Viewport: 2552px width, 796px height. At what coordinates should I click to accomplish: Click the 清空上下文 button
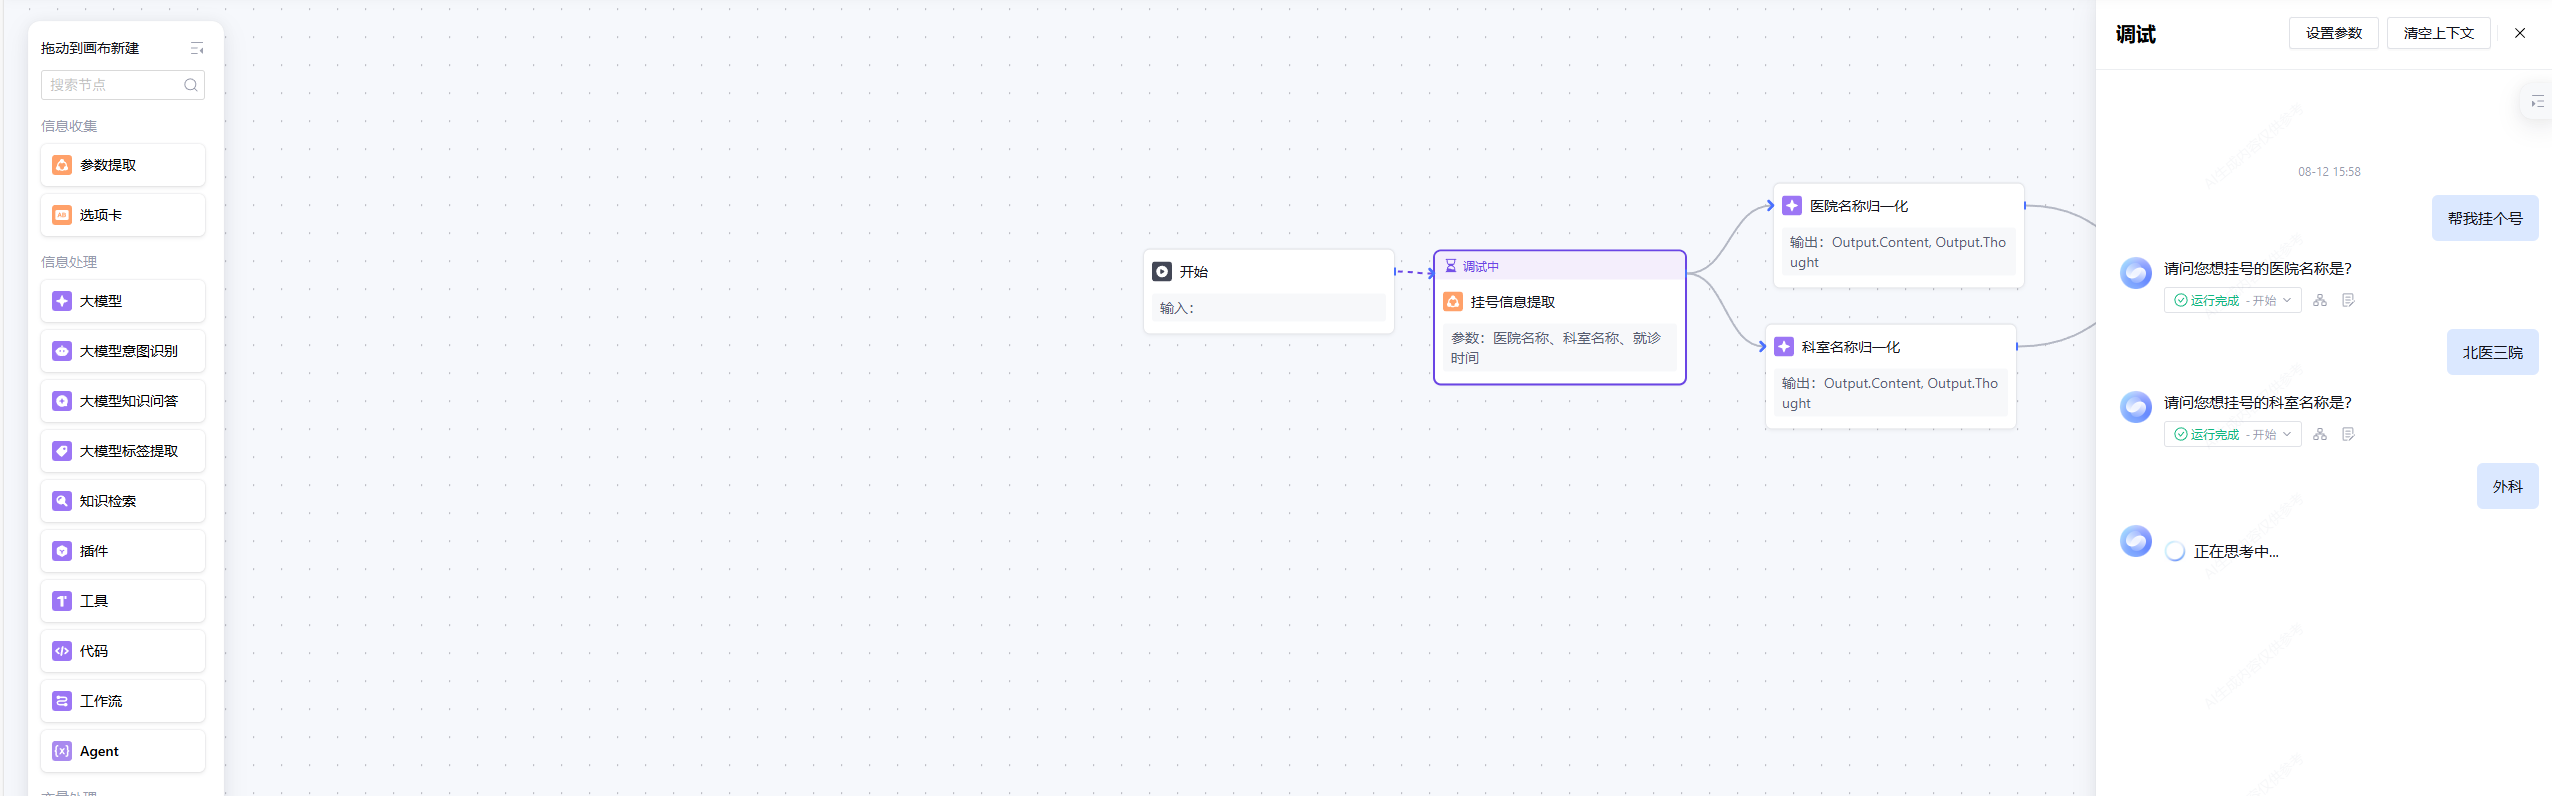click(2438, 33)
